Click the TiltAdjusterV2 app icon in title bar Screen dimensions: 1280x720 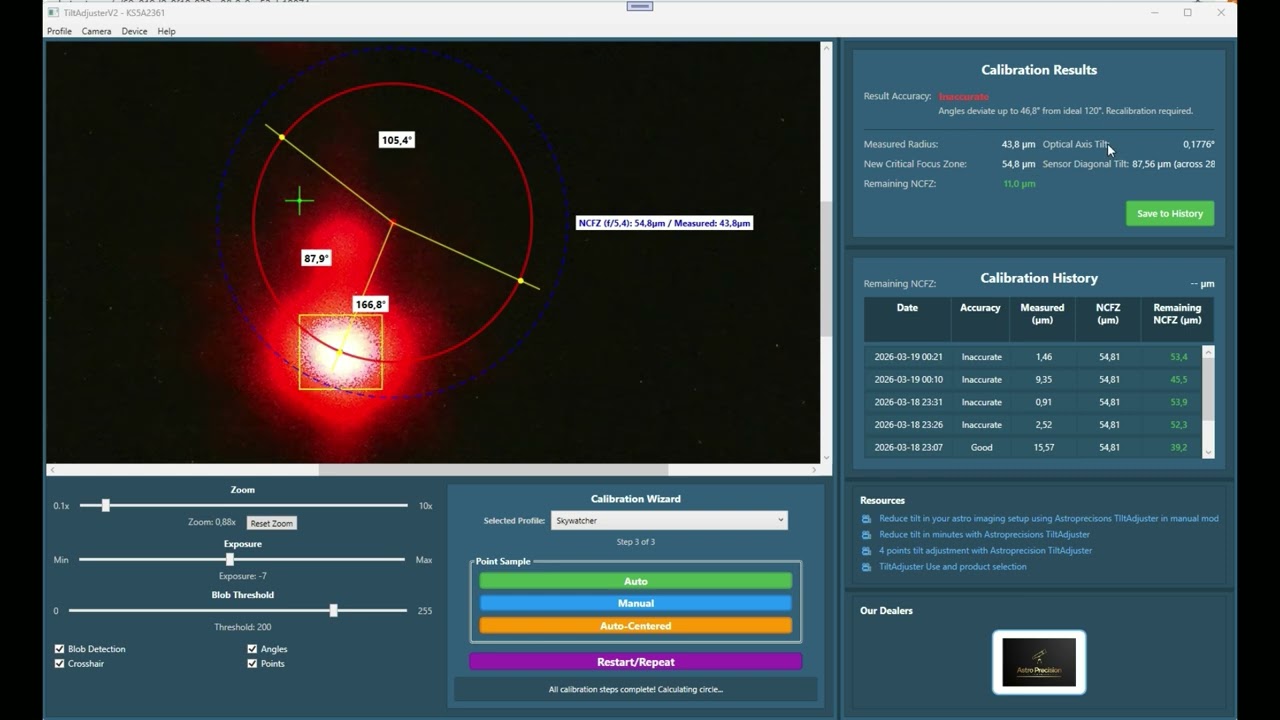[x=53, y=13]
